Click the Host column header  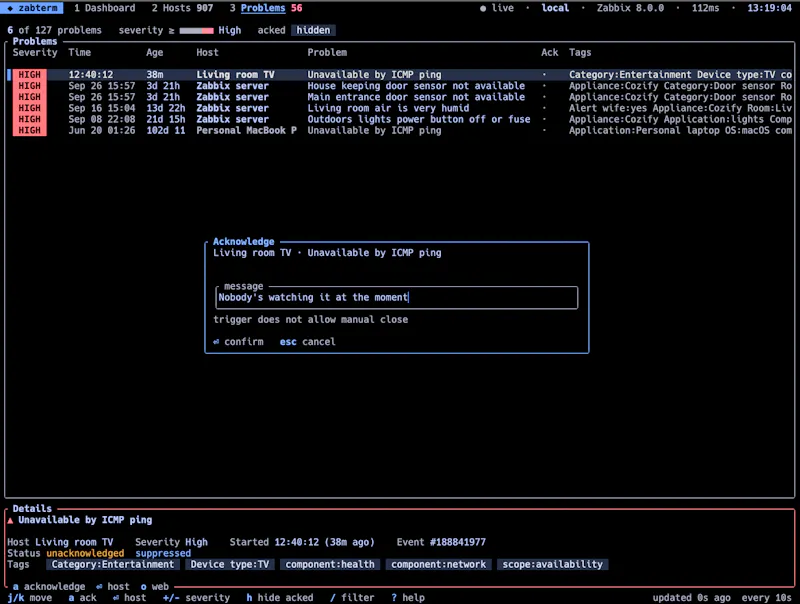(207, 52)
